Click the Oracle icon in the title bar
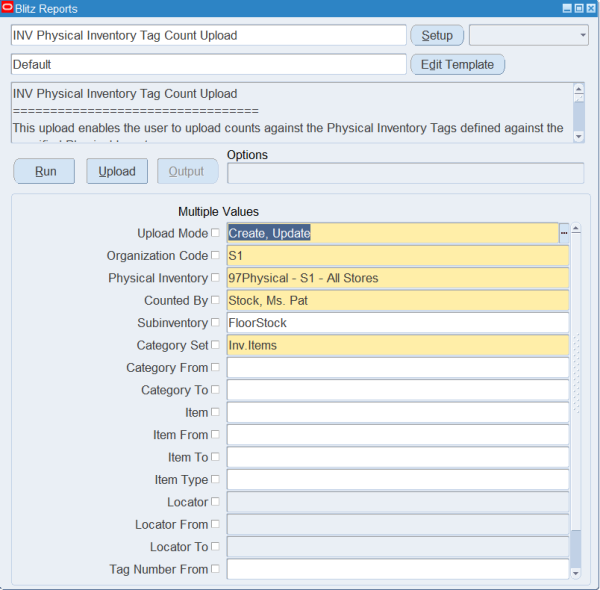Screen dimensions: 600x590 [x=7, y=8]
